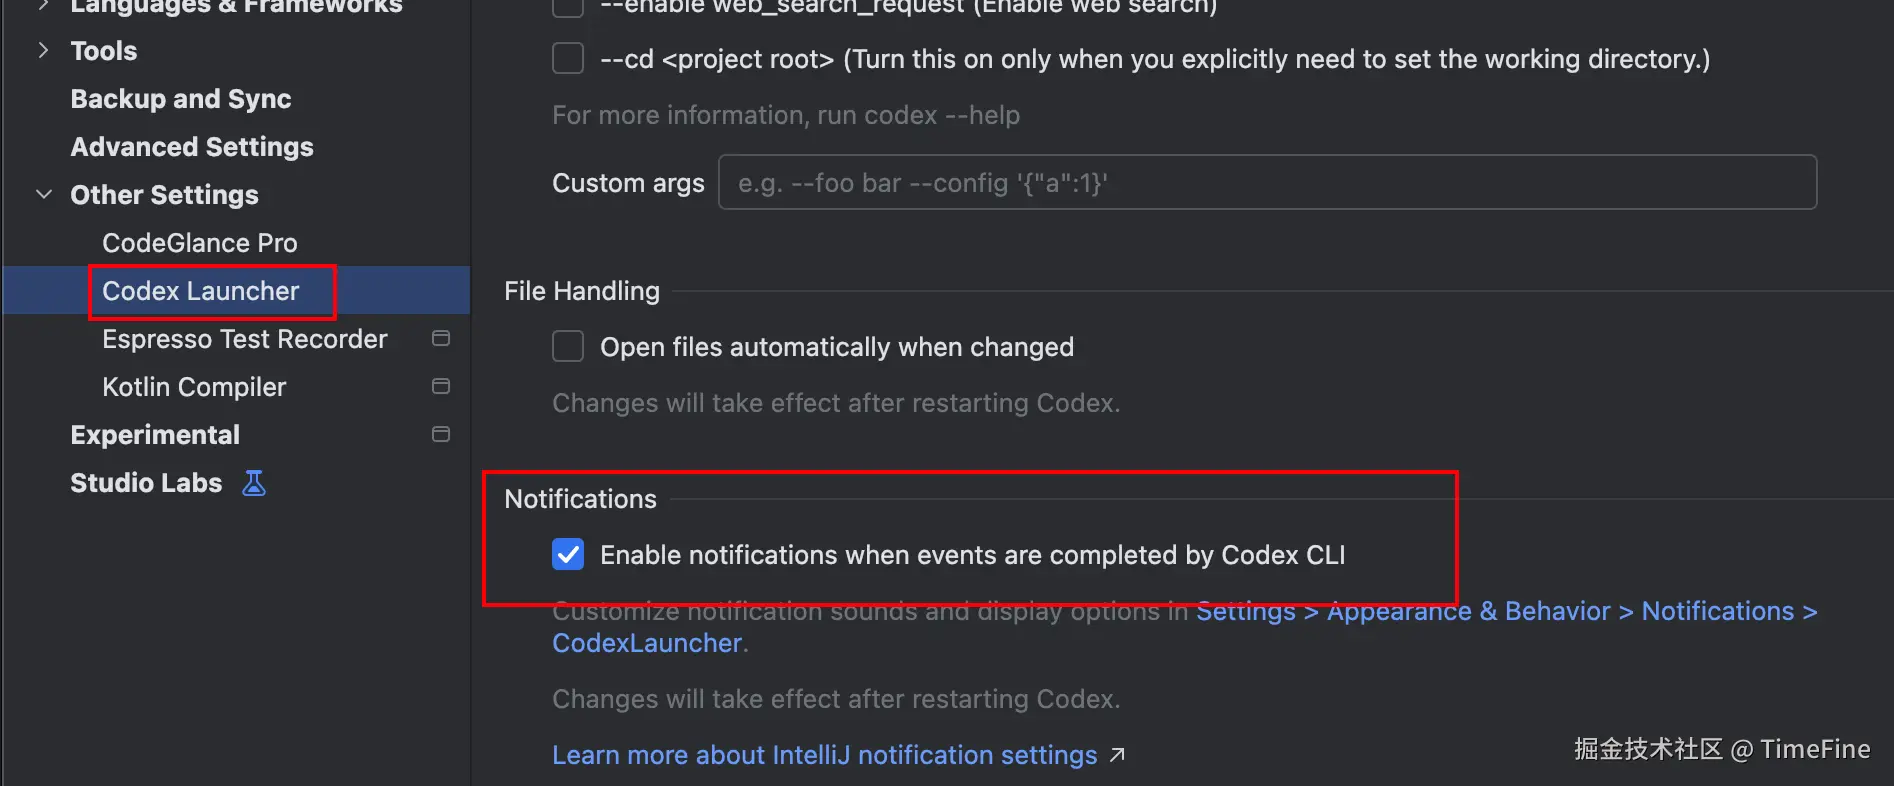Select Kotlin Compiler settings
Screen dimensions: 1894x786
pos(194,387)
